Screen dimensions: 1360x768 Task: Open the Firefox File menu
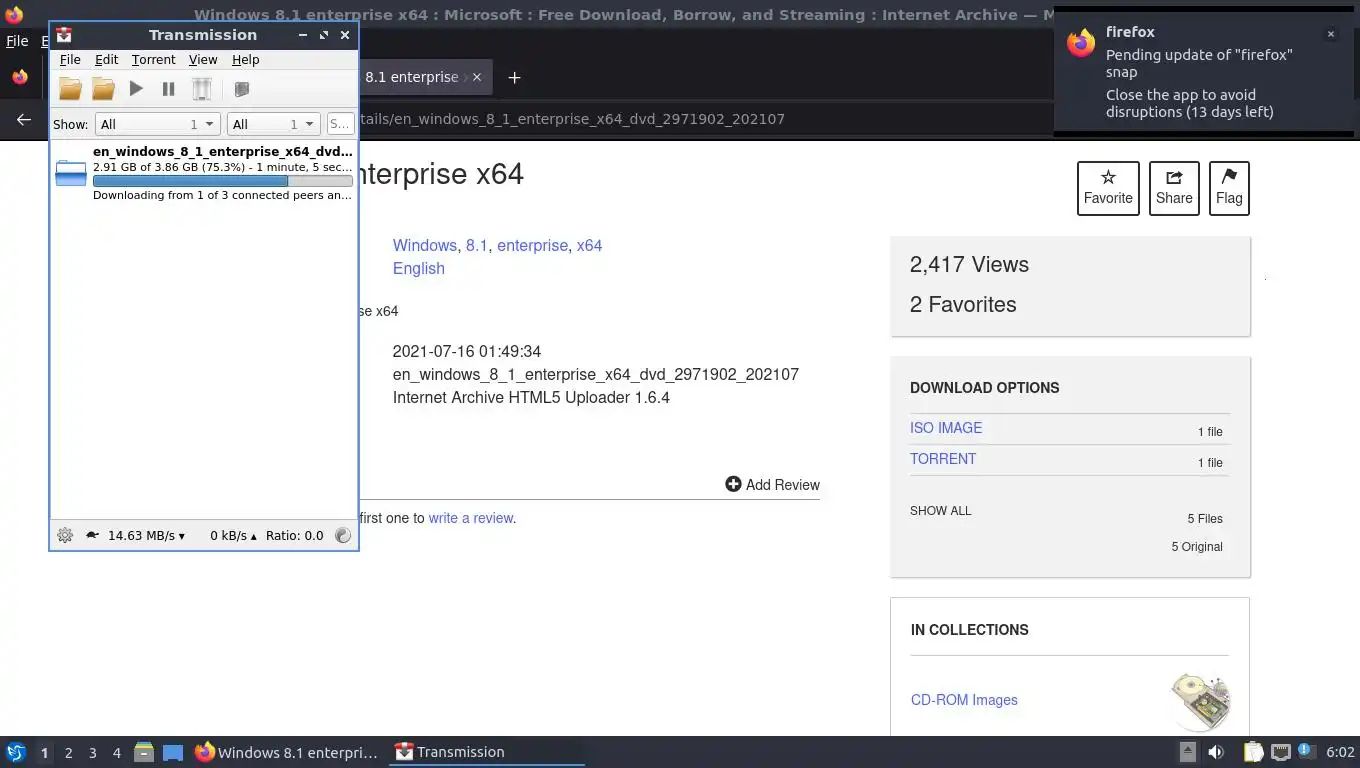[x=17, y=41]
